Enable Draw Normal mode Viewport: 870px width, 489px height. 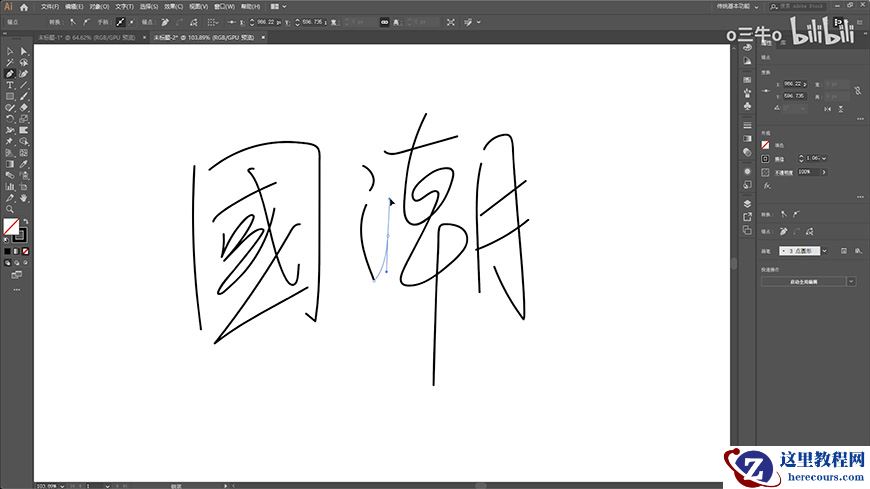(8, 263)
